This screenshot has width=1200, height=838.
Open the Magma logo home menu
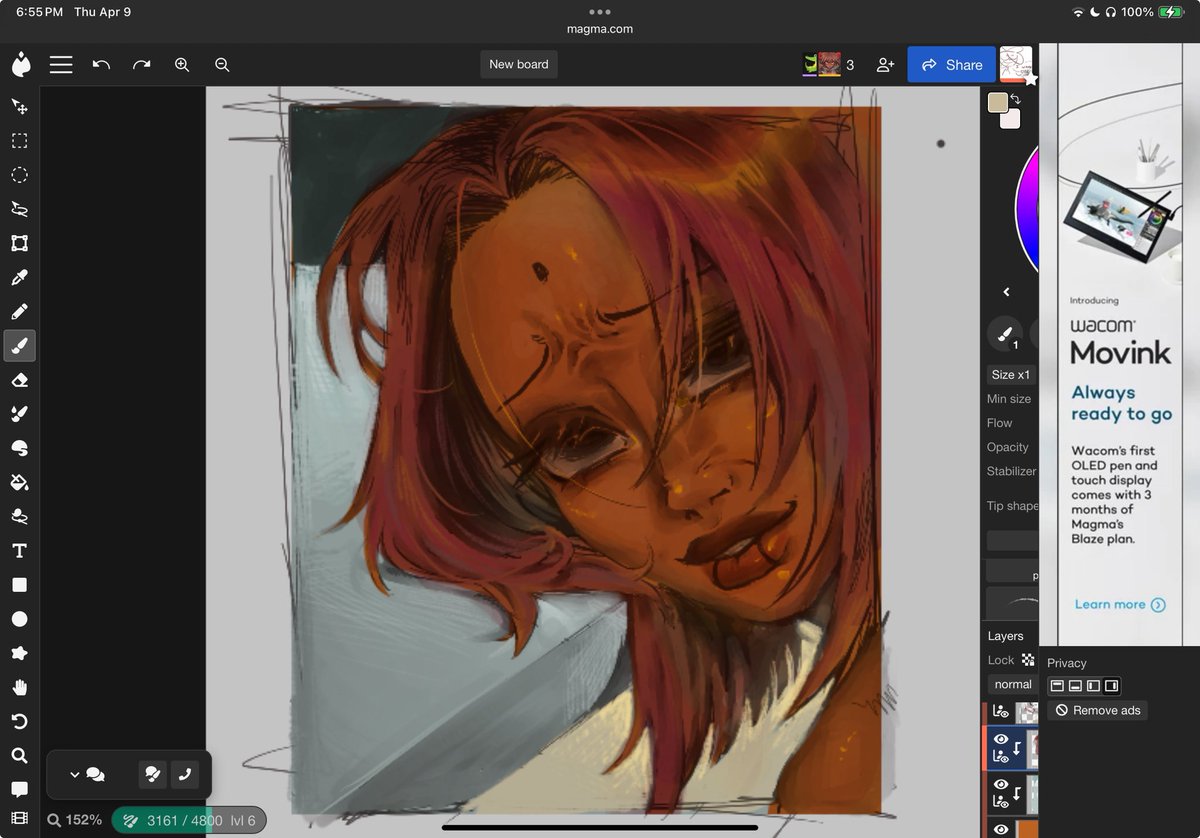coord(20,64)
